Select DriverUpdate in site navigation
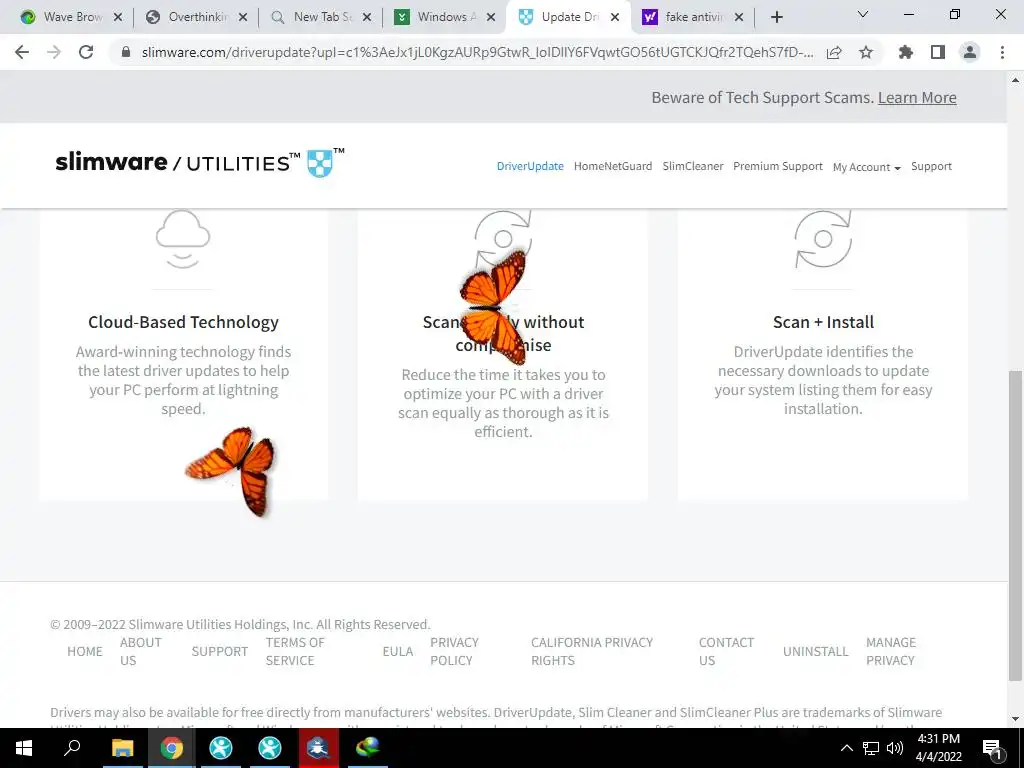This screenshot has width=1024, height=768. (x=530, y=166)
